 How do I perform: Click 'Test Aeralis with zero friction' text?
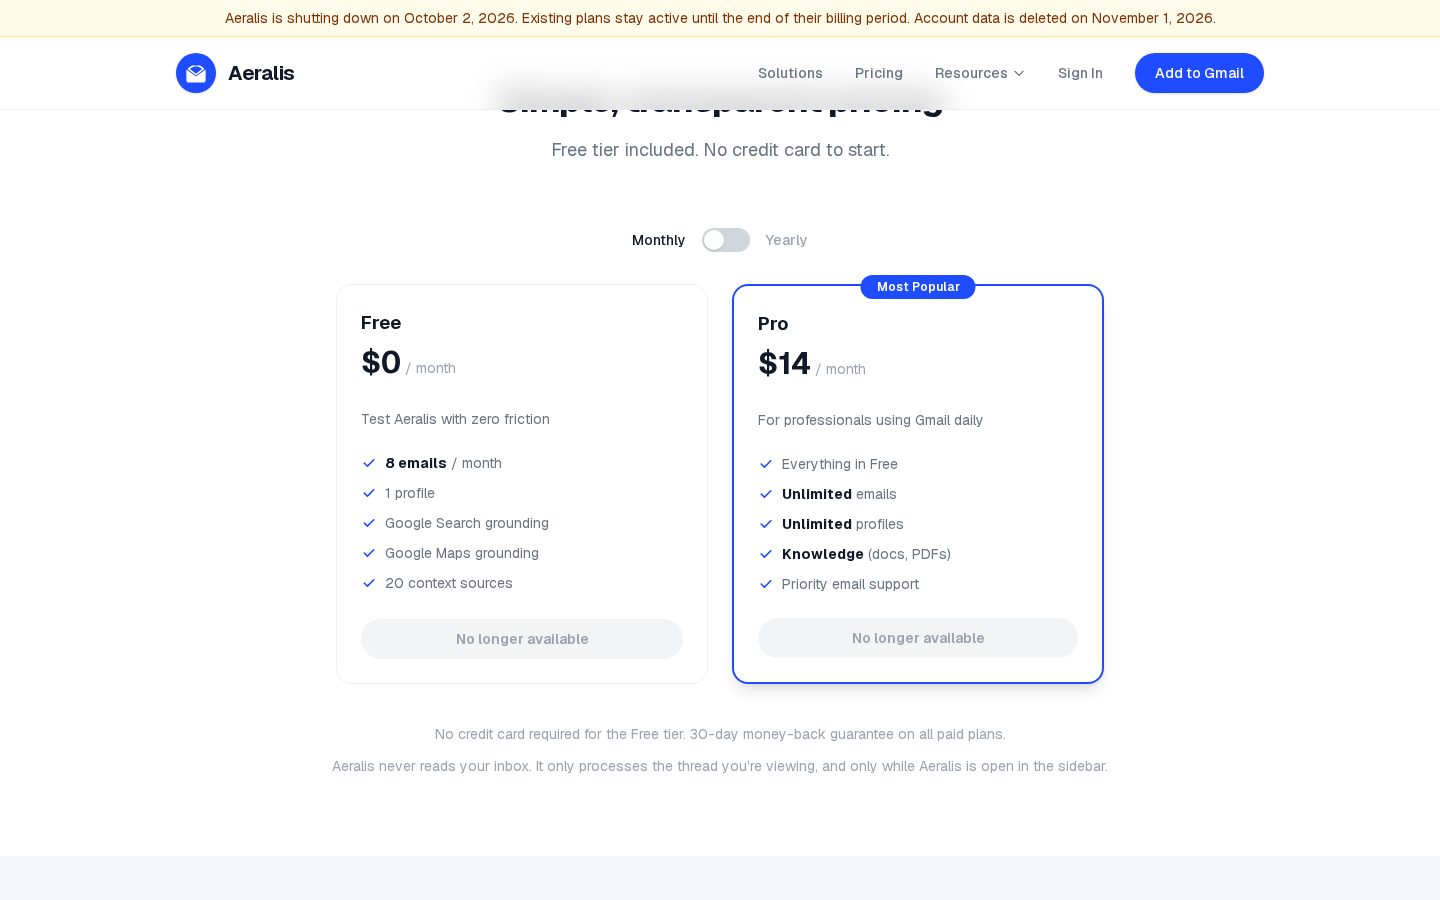[455, 419]
